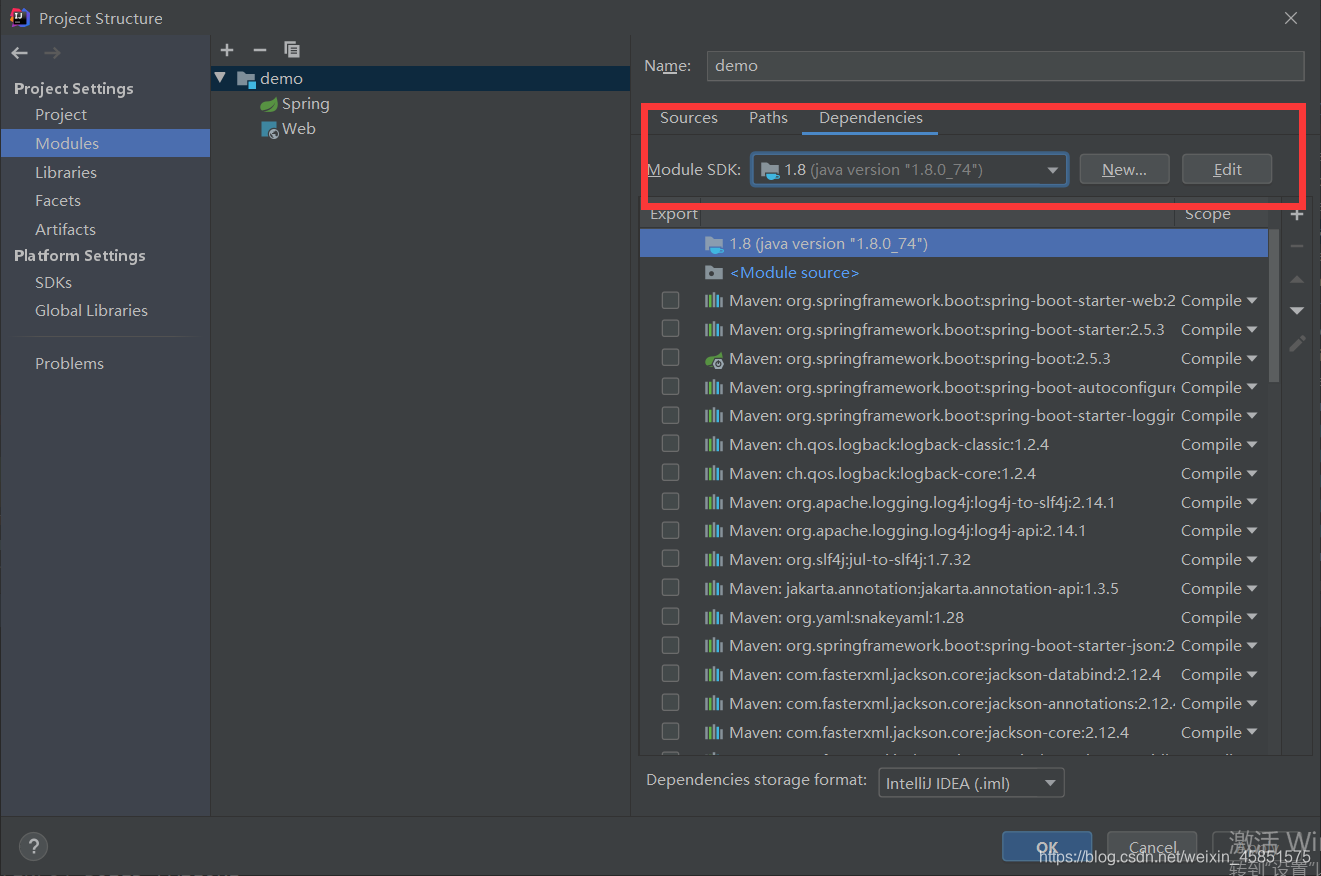The height and width of the screenshot is (876, 1321).
Task: Tick export for log4j-to-slf4j:2.14.1
Action: click(x=670, y=502)
